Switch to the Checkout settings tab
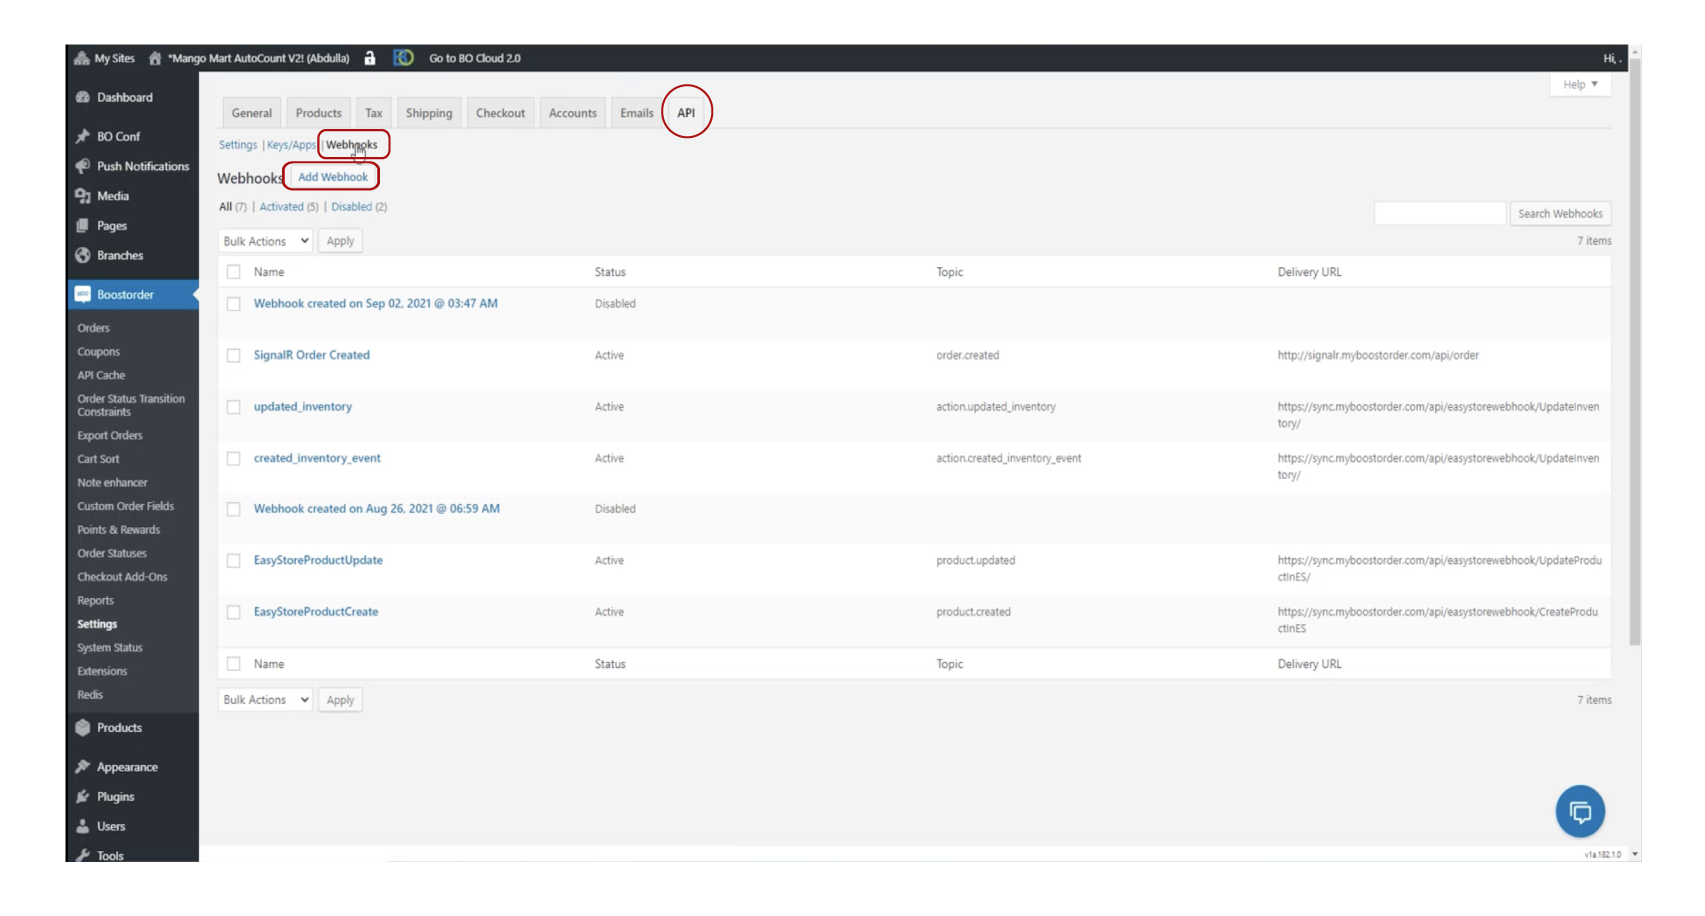 pyautogui.click(x=500, y=113)
